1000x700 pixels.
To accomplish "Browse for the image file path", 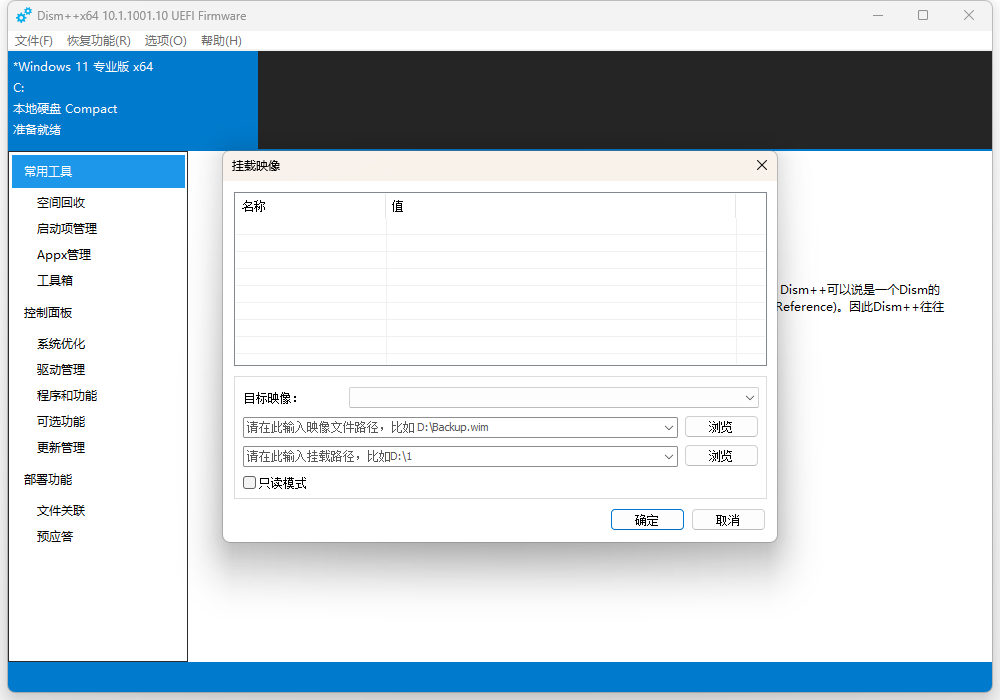I will pos(720,427).
